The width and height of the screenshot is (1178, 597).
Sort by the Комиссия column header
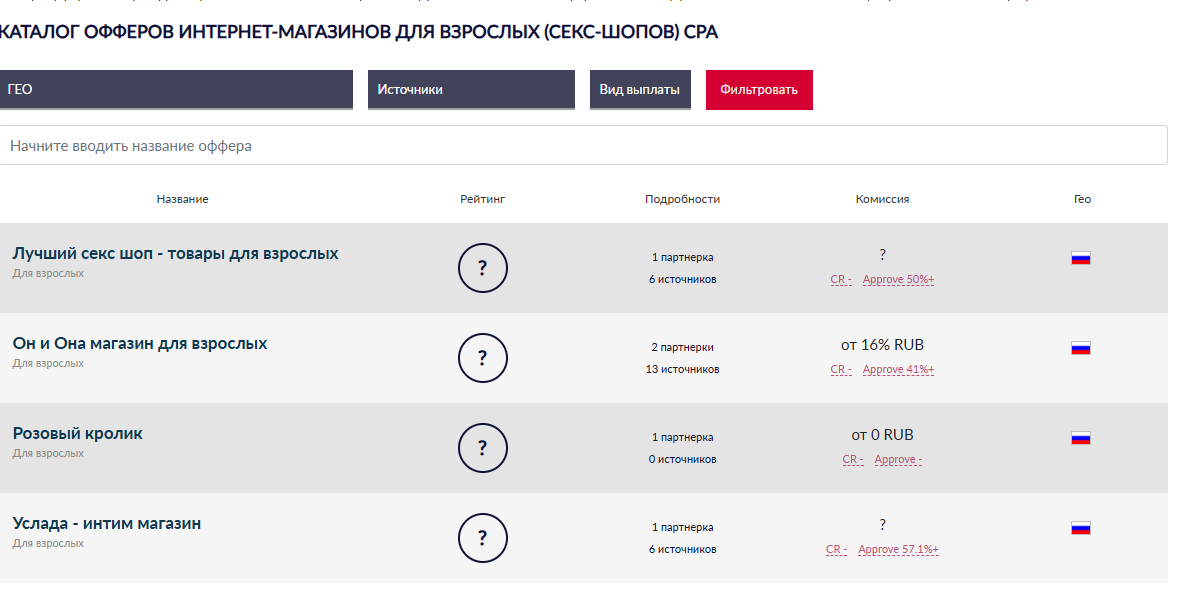point(882,199)
